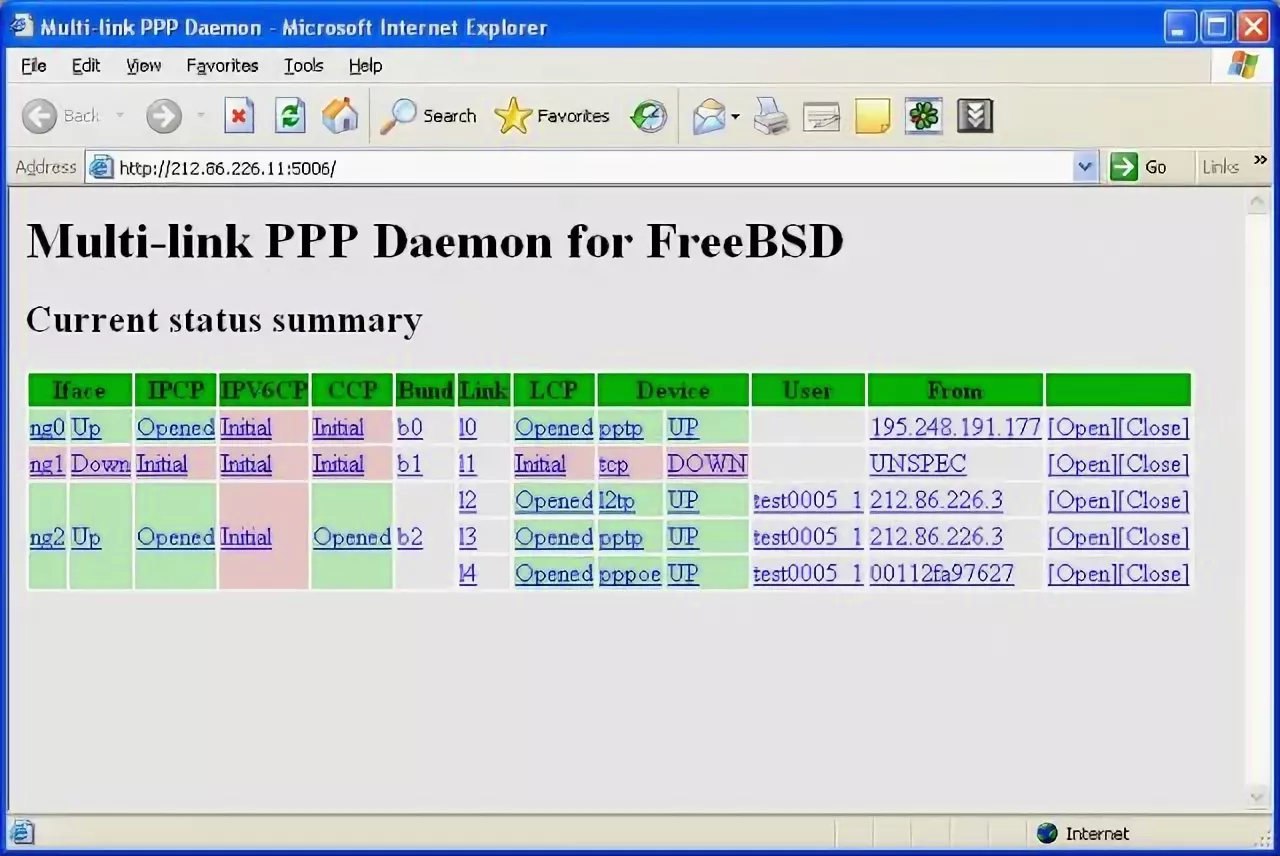Viewport: 1280px width, 856px height.
Task: Click the l2tp device link
Action: click(x=617, y=501)
